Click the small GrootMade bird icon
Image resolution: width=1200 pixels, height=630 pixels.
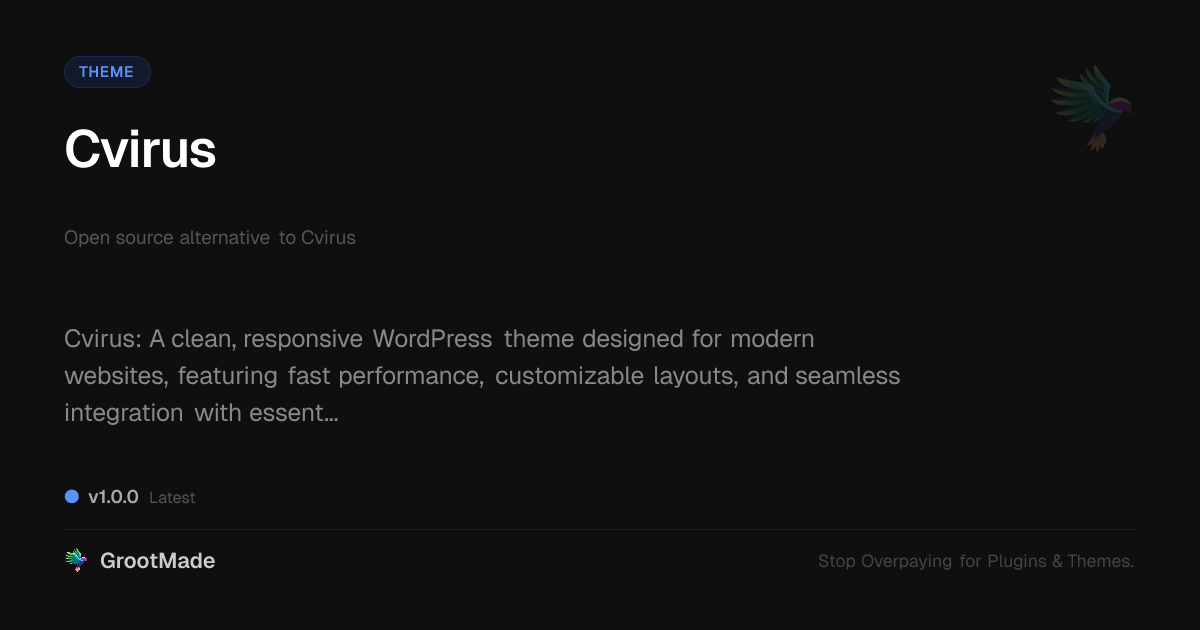click(76, 561)
